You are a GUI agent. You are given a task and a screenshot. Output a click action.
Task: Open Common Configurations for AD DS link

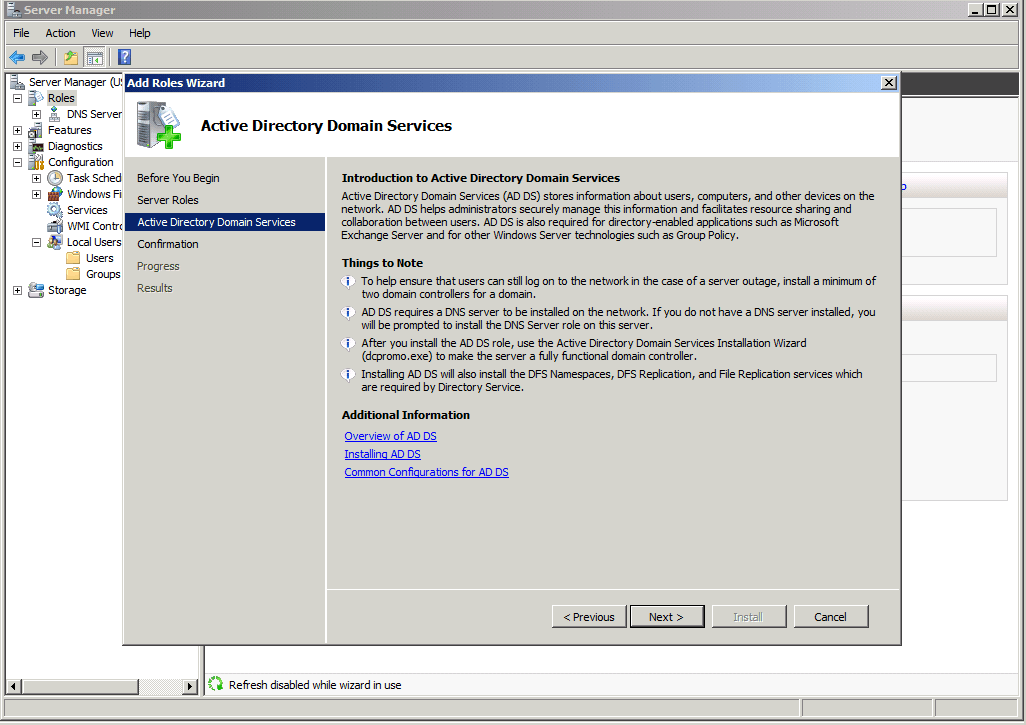[x=426, y=472]
